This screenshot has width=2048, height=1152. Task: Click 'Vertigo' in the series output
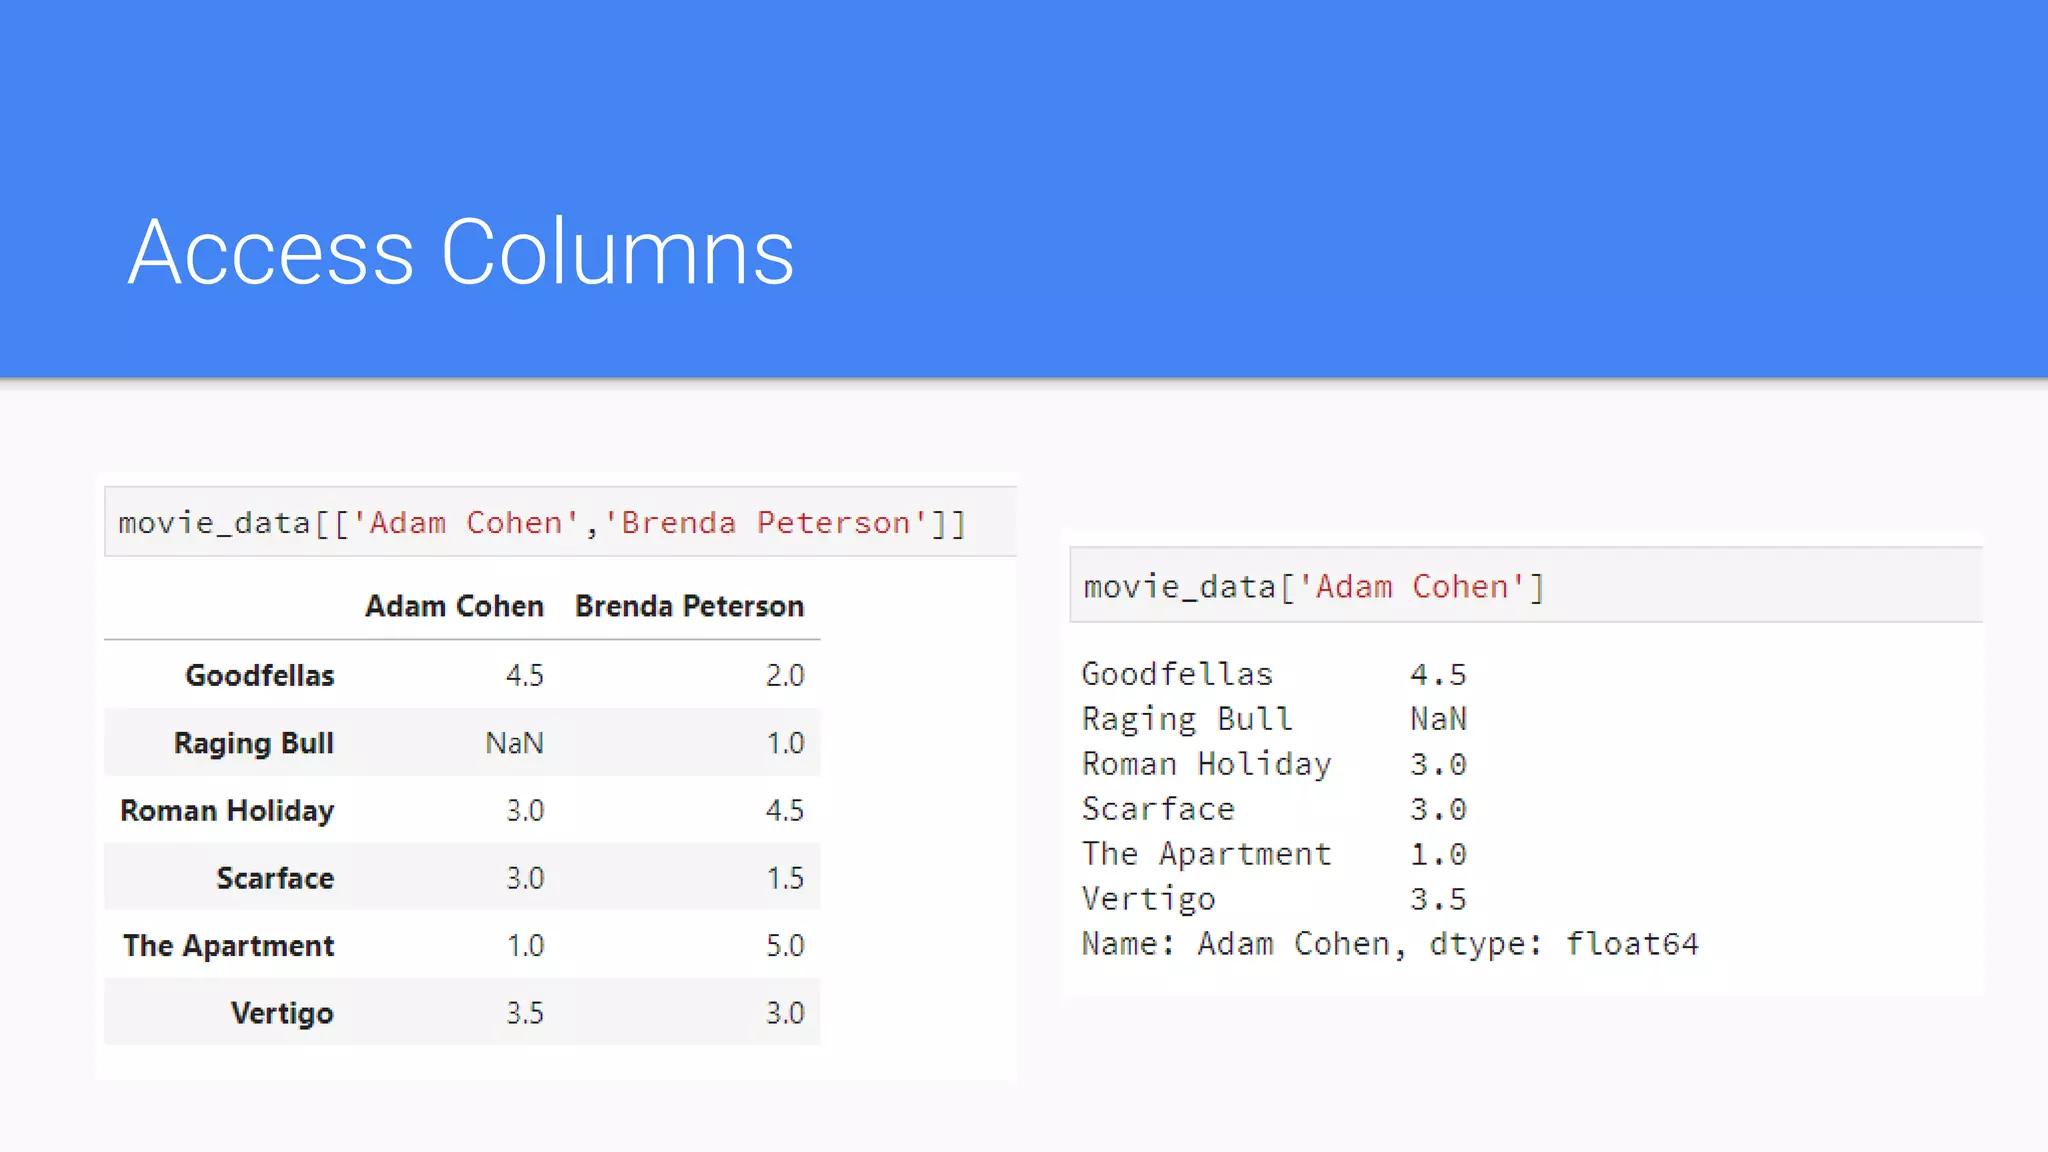point(1148,899)
